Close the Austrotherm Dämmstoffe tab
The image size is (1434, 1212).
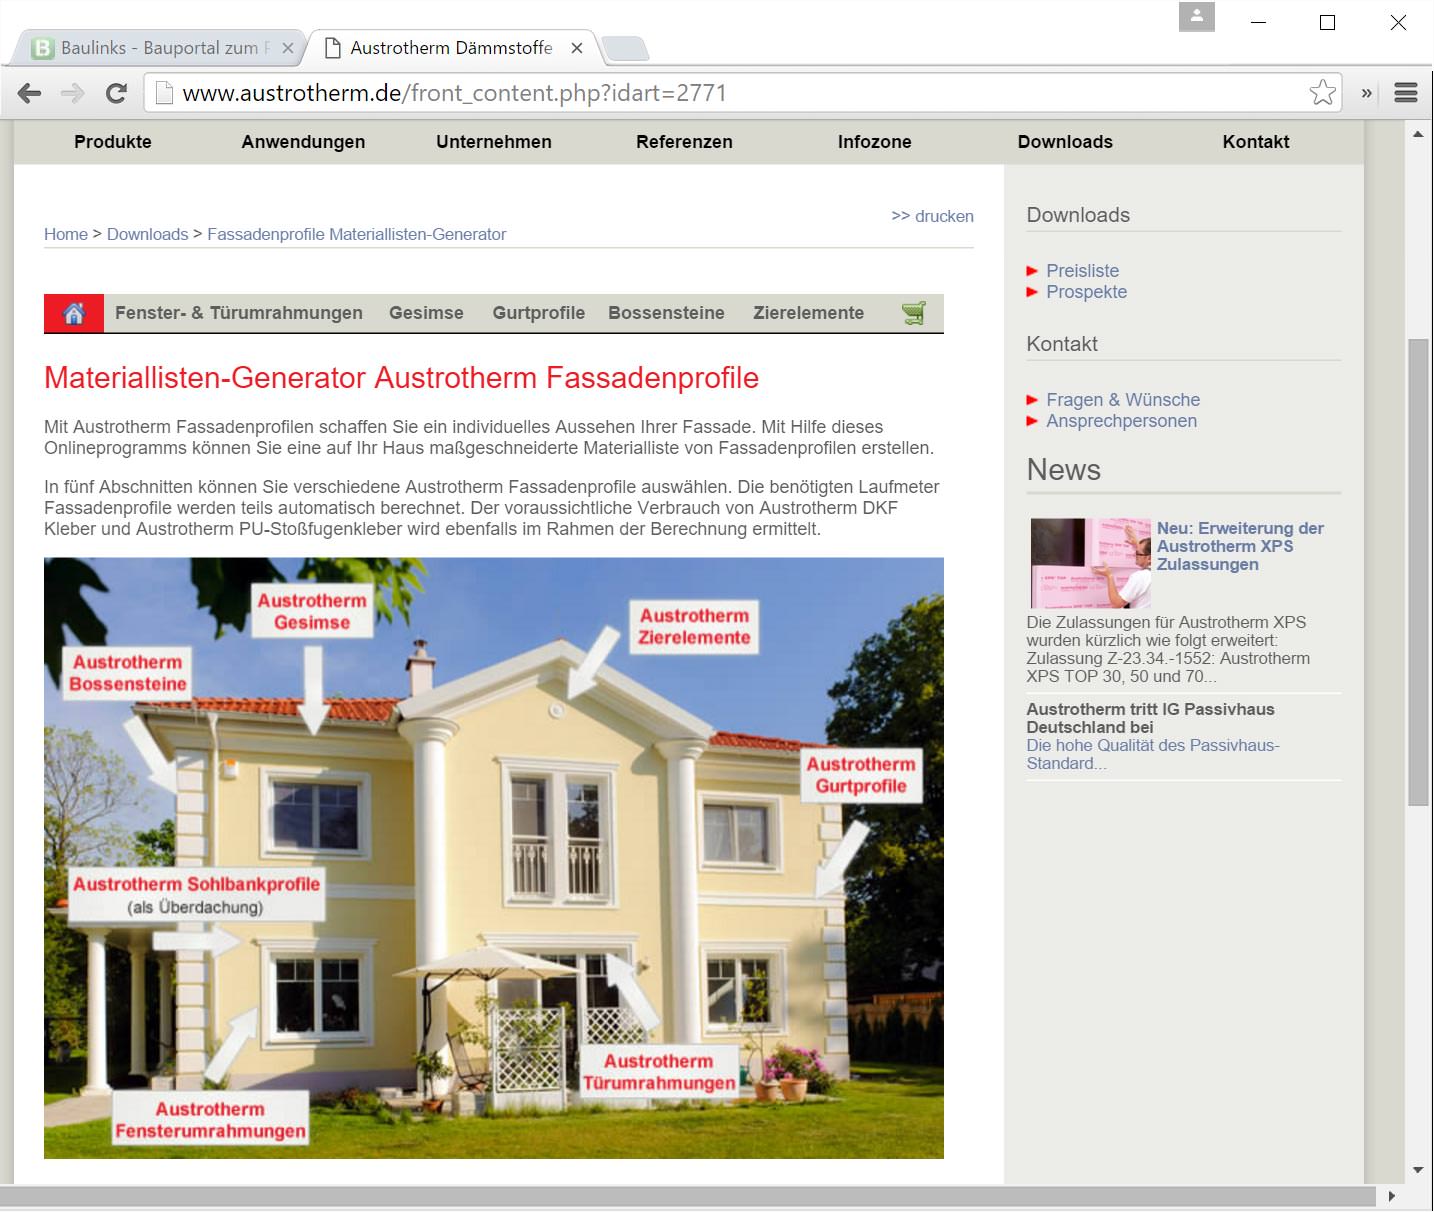tap(577, 48)
